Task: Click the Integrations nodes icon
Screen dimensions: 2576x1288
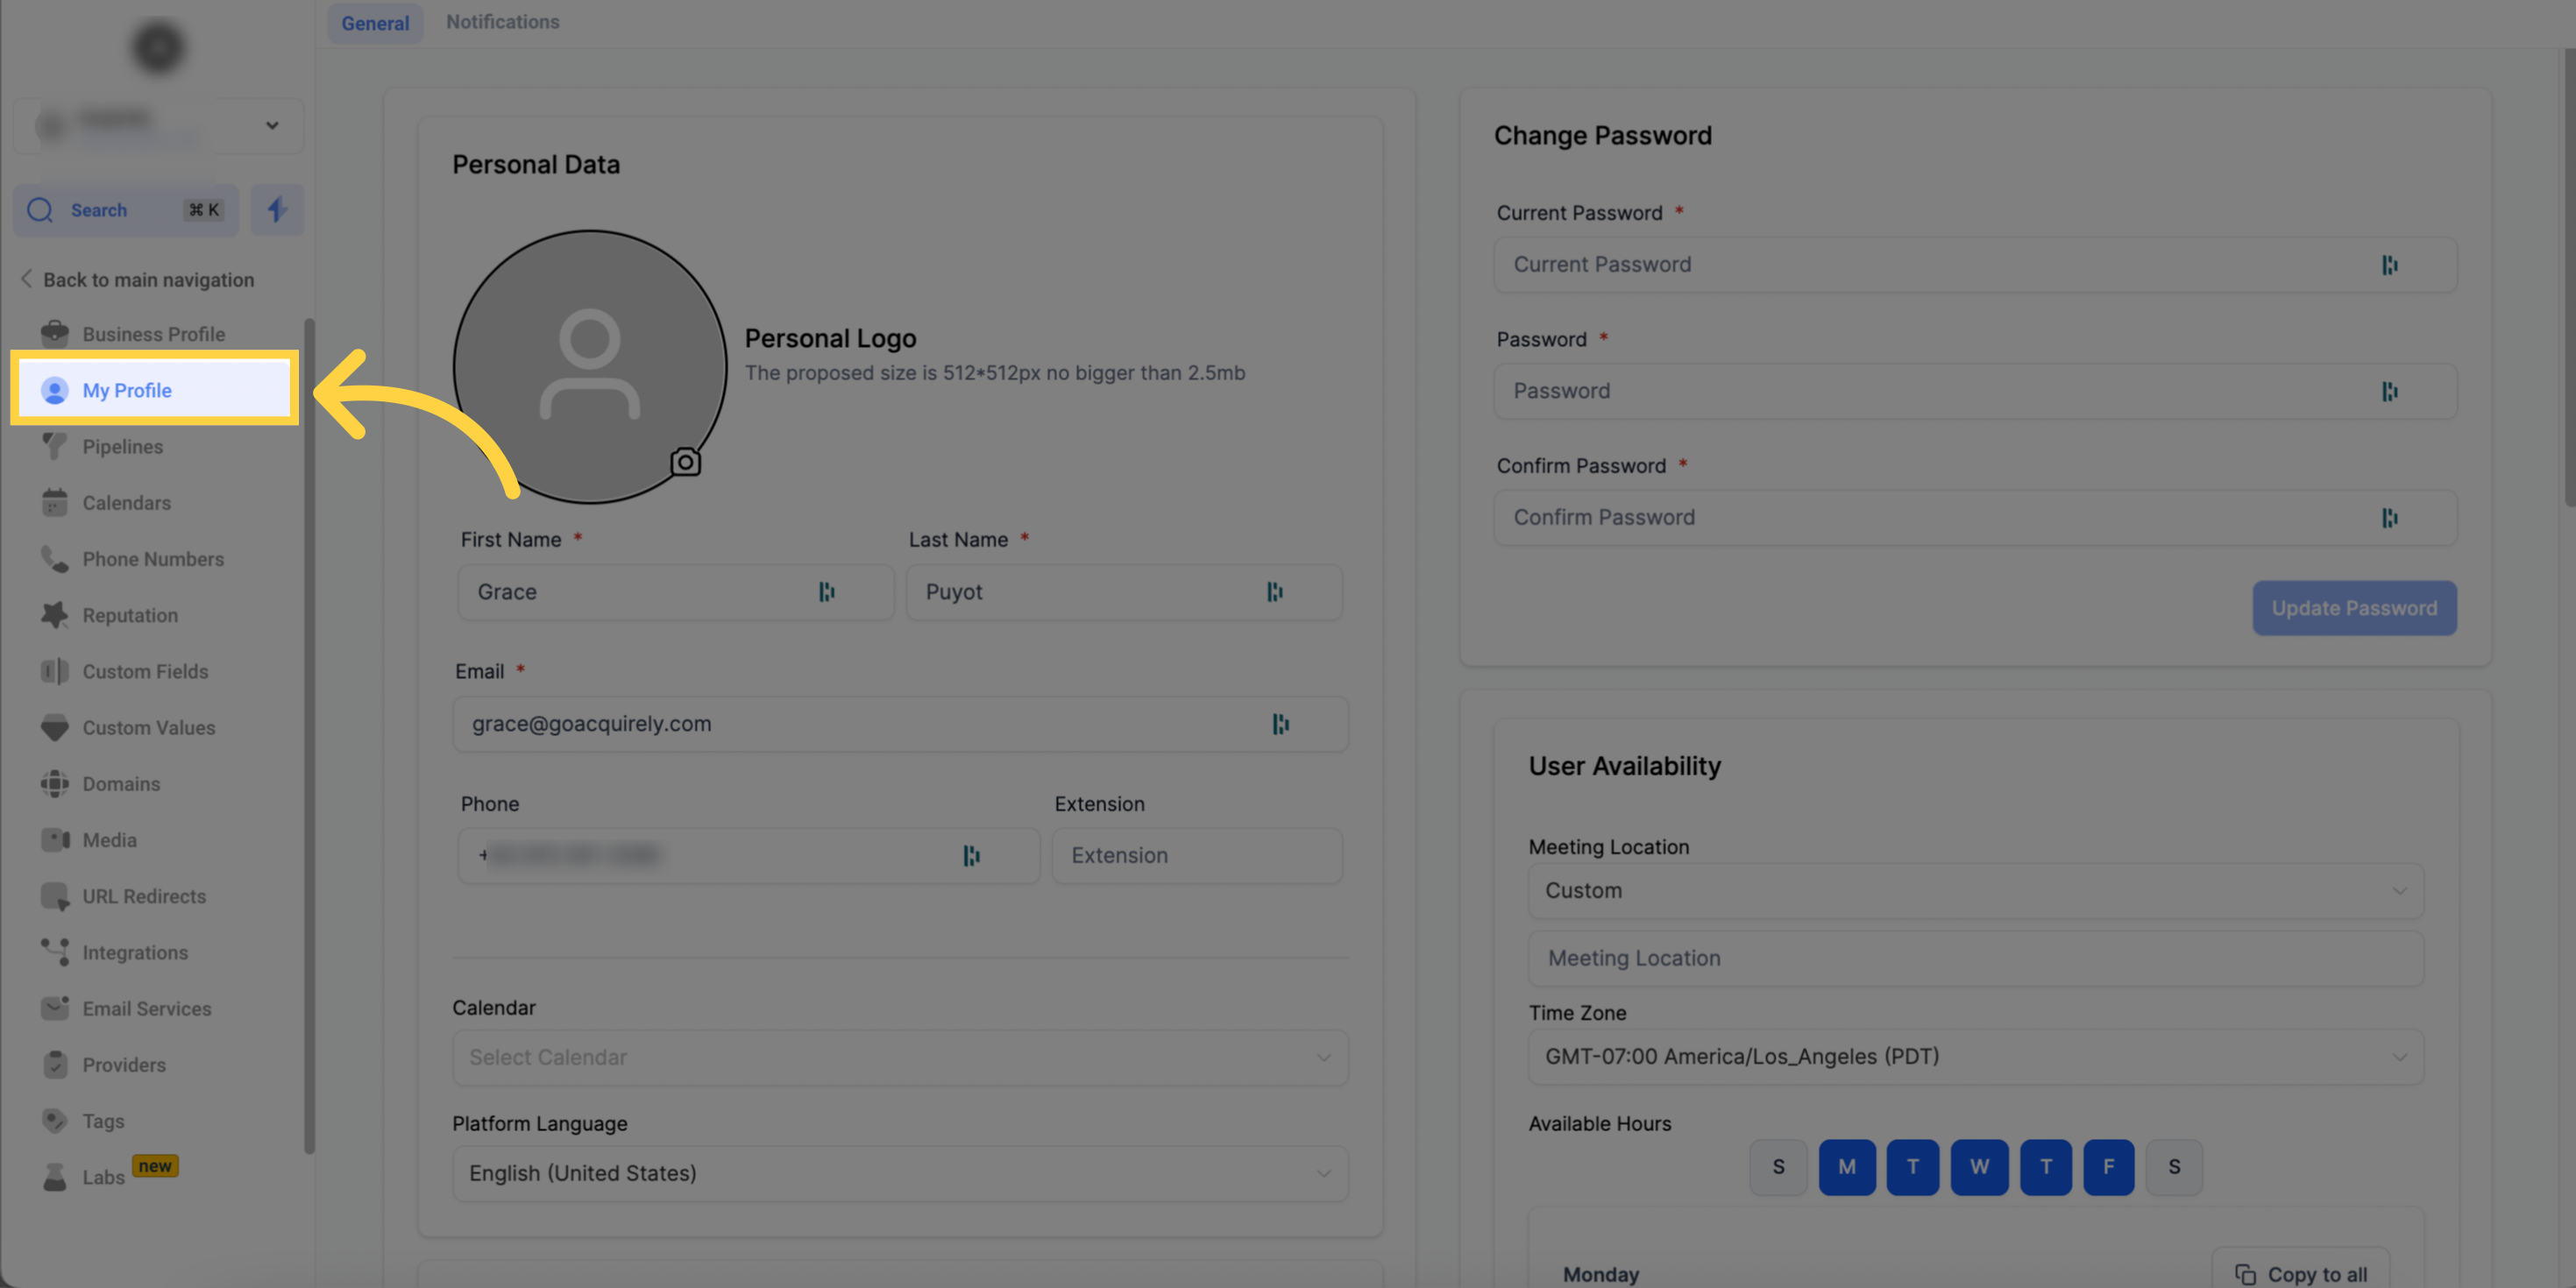Action: point(55,952)
